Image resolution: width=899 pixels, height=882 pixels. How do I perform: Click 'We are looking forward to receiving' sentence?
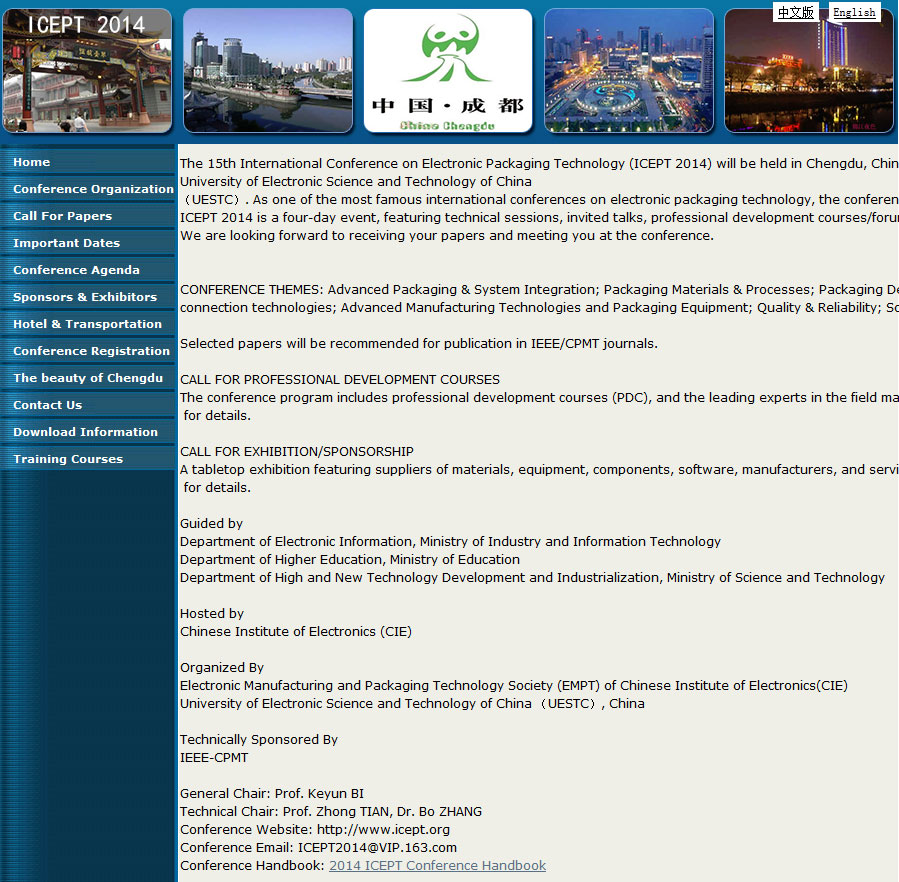click(447, 236)
